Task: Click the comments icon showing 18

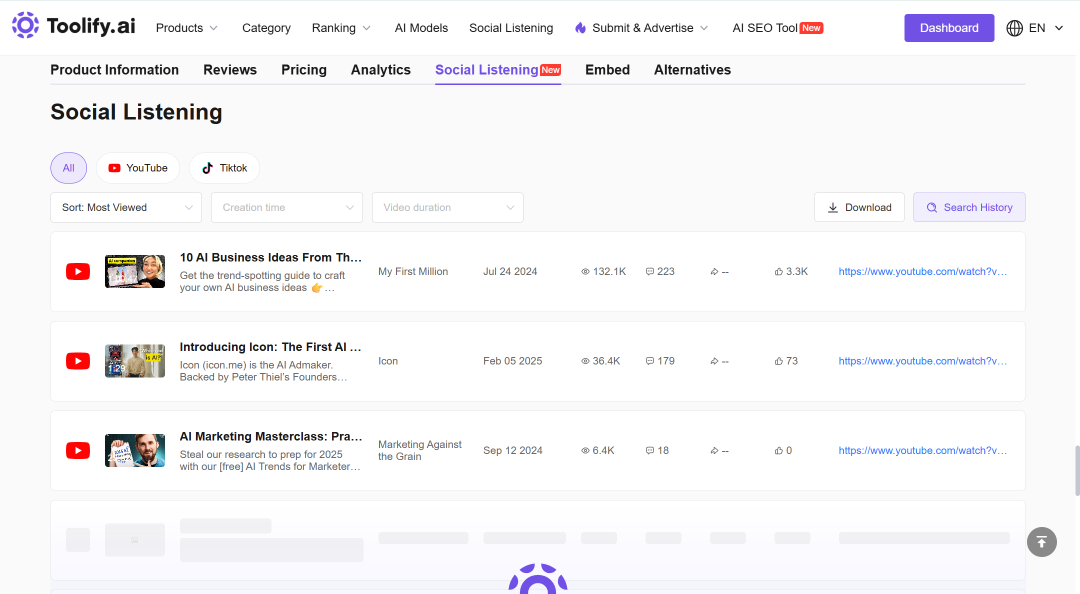Action: (x=650, y=451)
